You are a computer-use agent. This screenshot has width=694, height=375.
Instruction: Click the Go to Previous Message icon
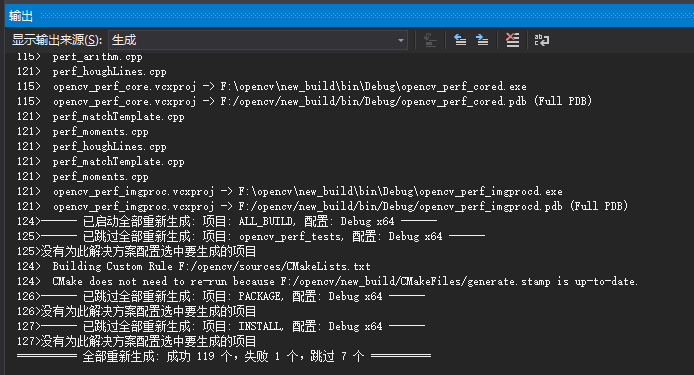[x=460, y=40]
